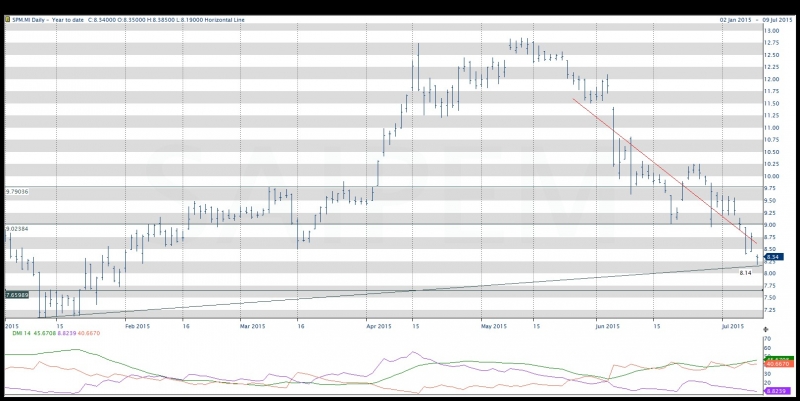The width and height of the screenshot is (800, 401).
Task: Click the 13.00 level on price axis
Action: [771, 31]
